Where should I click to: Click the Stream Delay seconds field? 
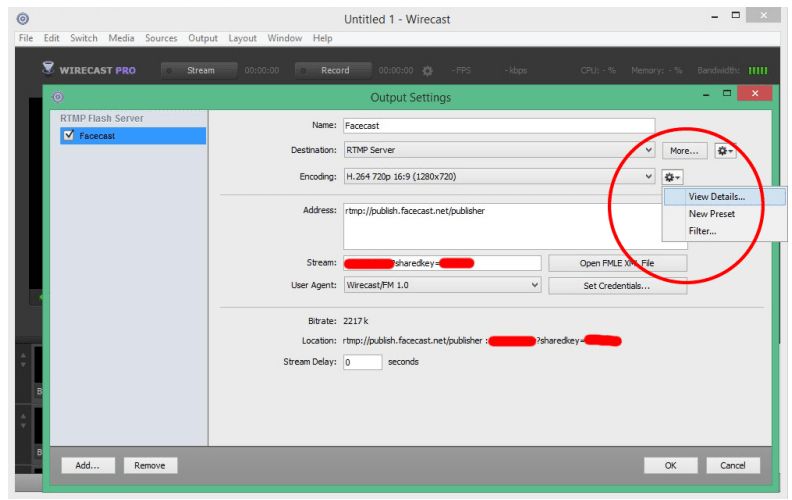362,362
